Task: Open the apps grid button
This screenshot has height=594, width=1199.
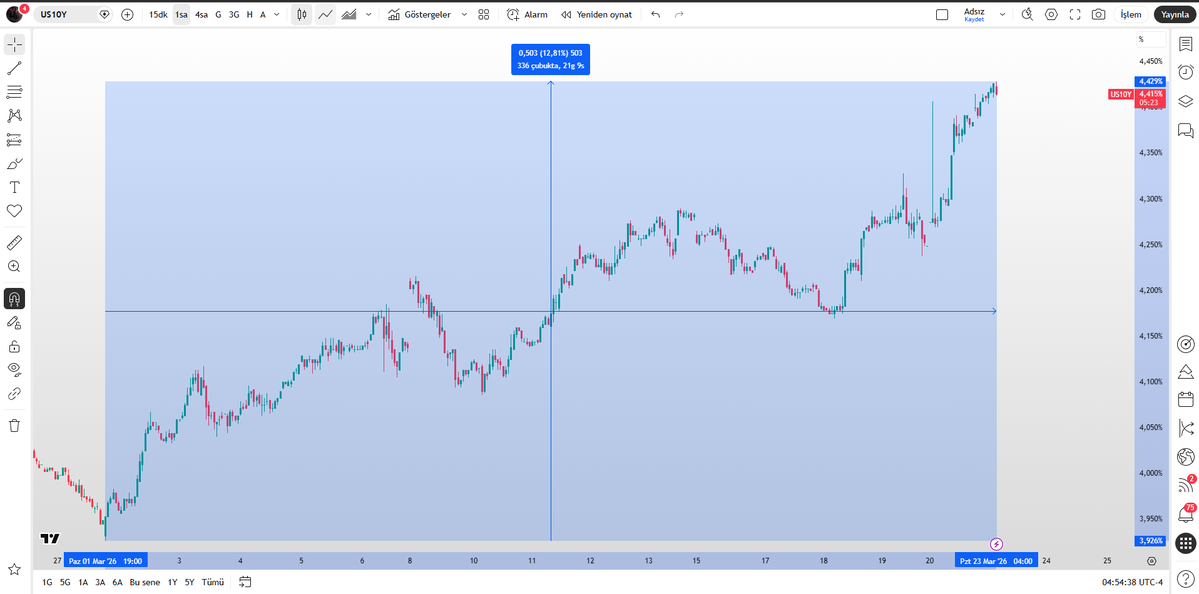Action: [1185, 544]
